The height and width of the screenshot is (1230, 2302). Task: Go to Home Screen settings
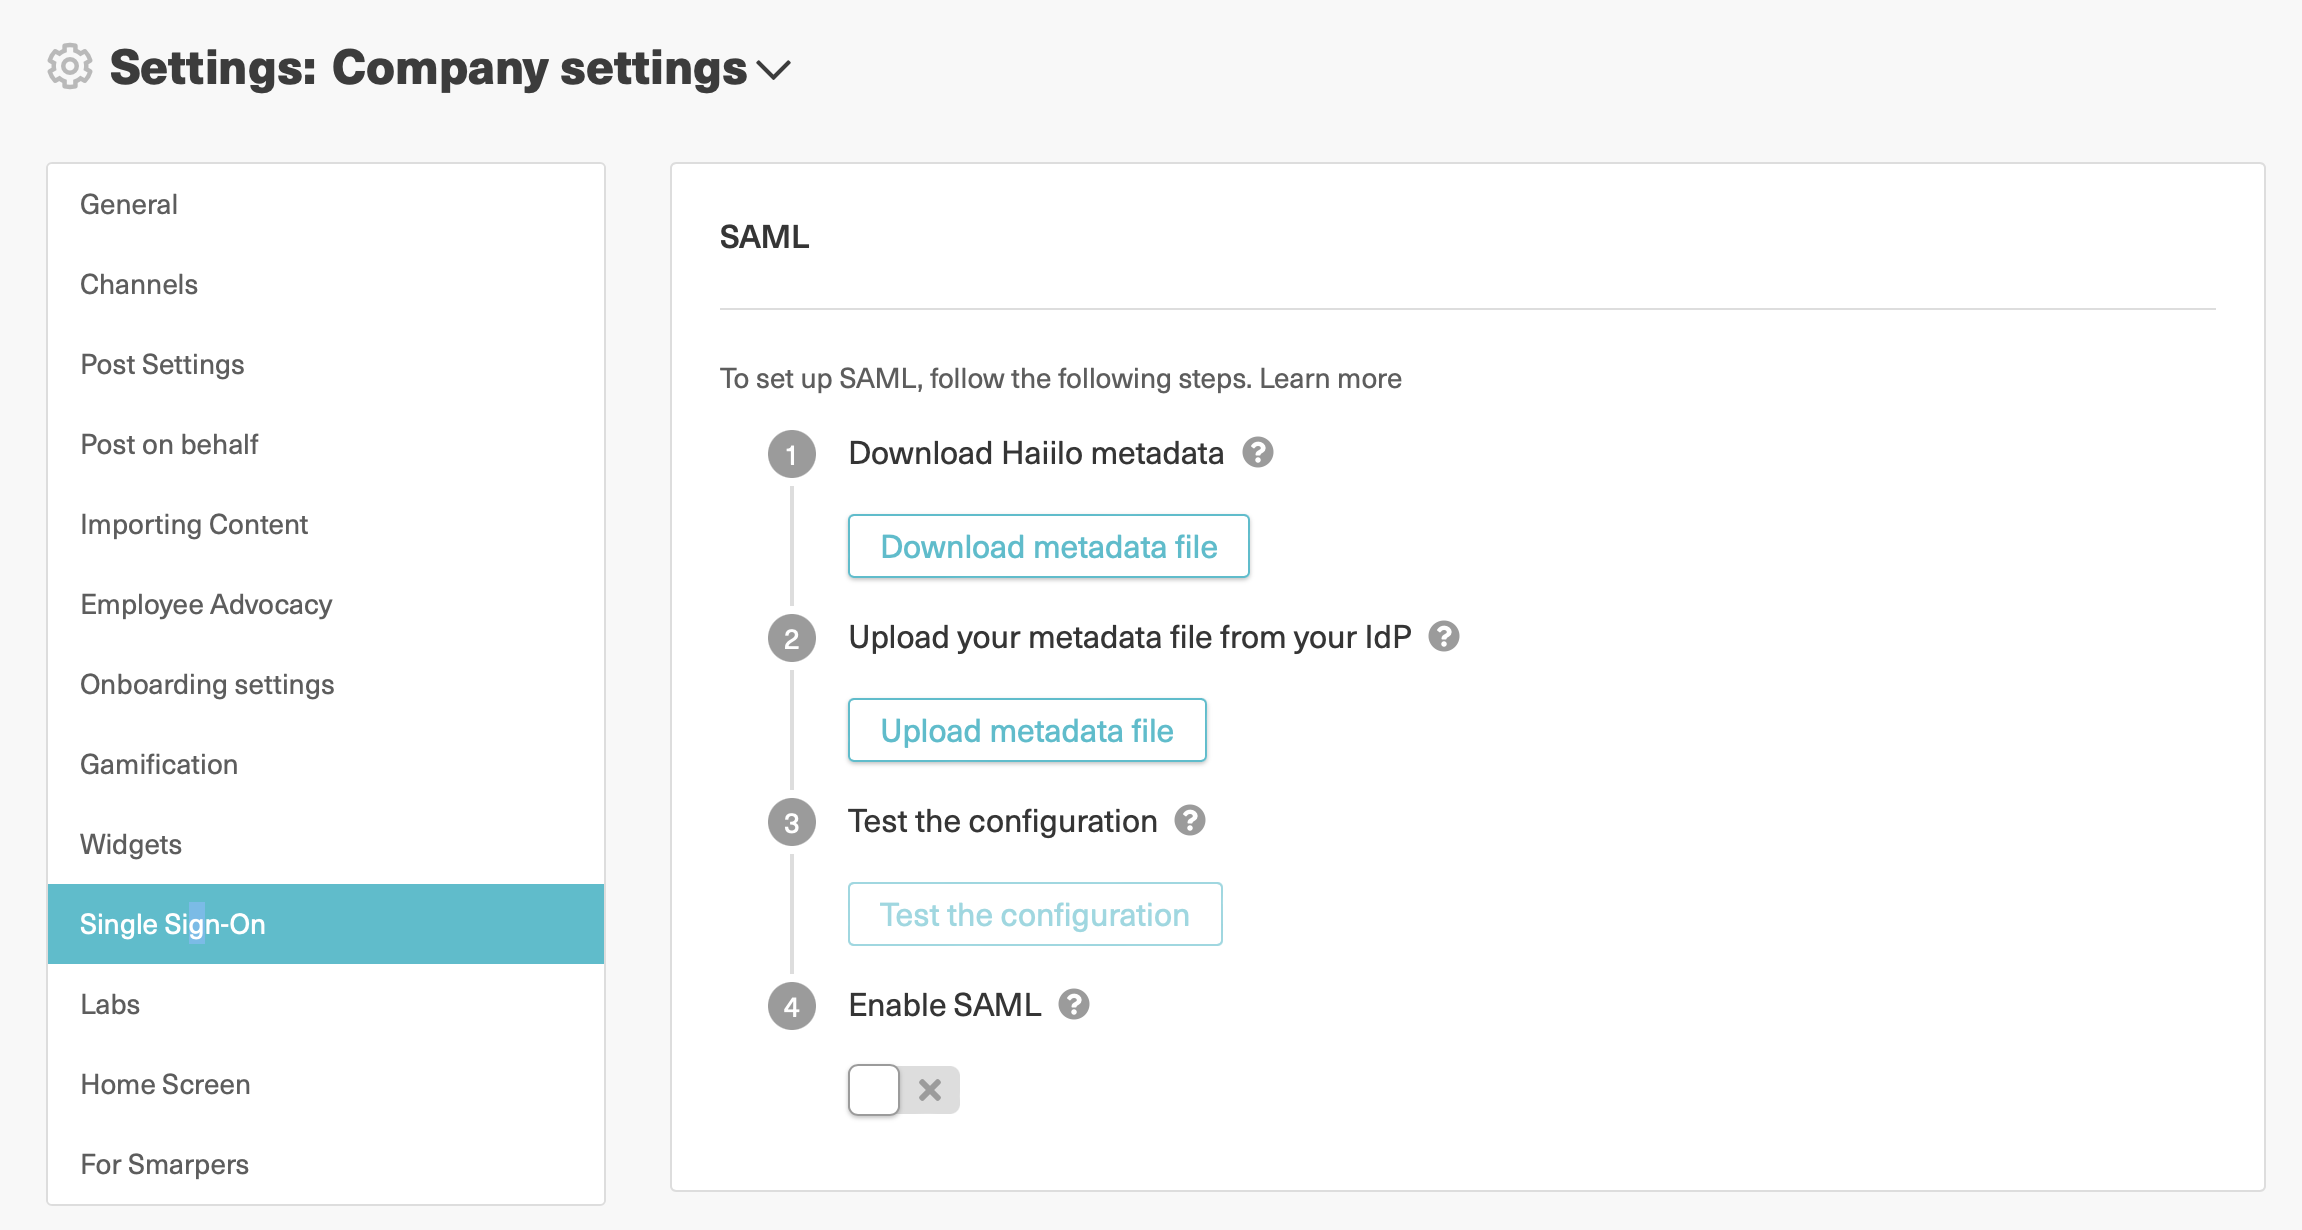pyautogui.click(x=326, y=1084)
